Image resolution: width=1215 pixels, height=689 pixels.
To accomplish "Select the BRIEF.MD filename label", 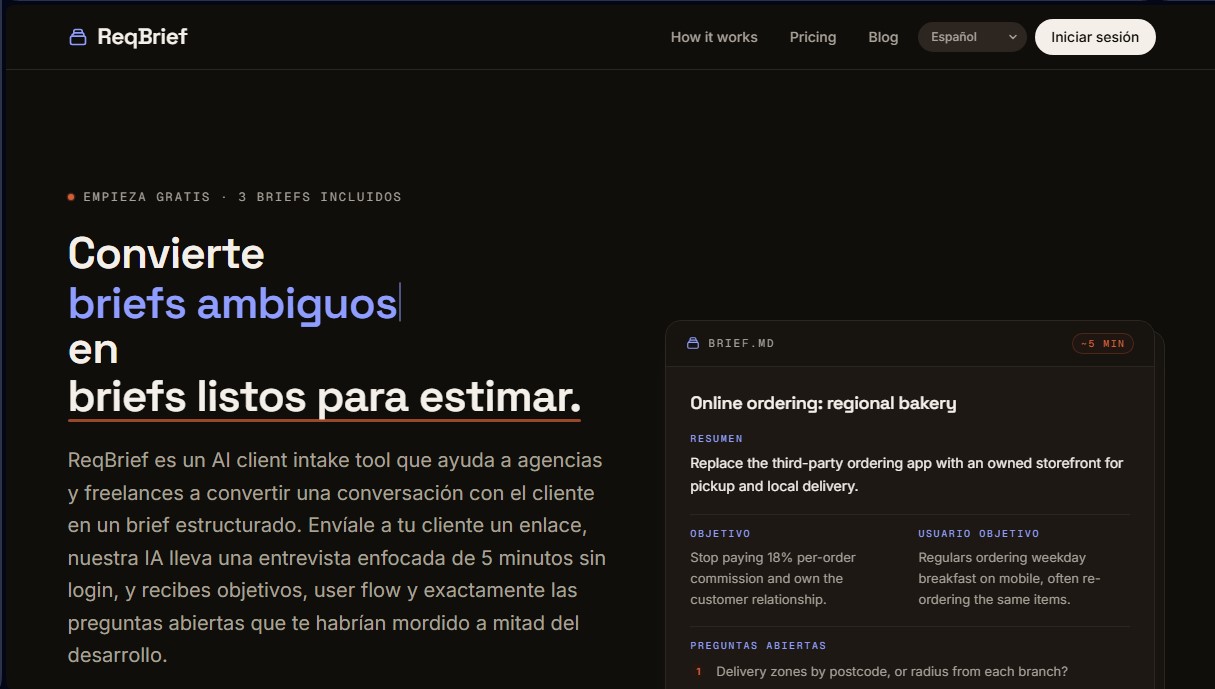I will coord(741,343).
